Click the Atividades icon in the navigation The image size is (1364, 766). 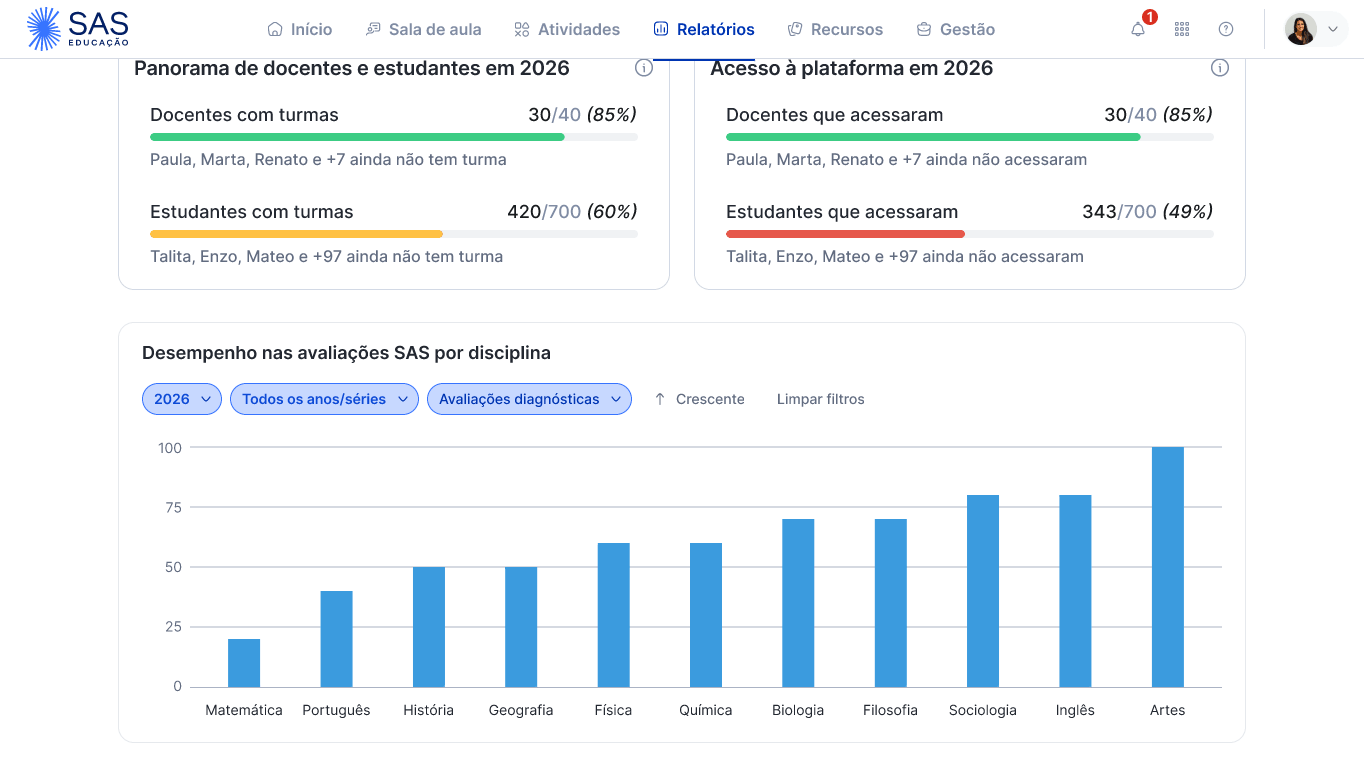pos(521,29)
